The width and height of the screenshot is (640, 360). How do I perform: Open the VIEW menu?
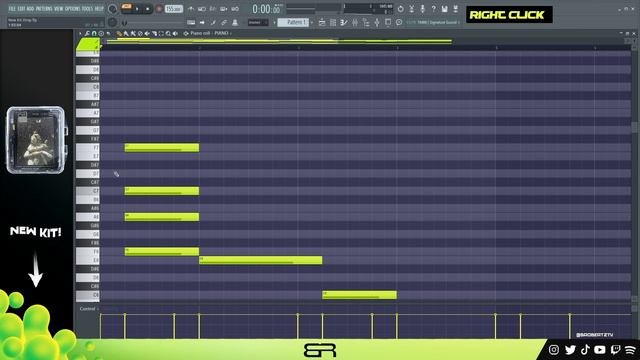pyautogui.click(x=58, y=9)
